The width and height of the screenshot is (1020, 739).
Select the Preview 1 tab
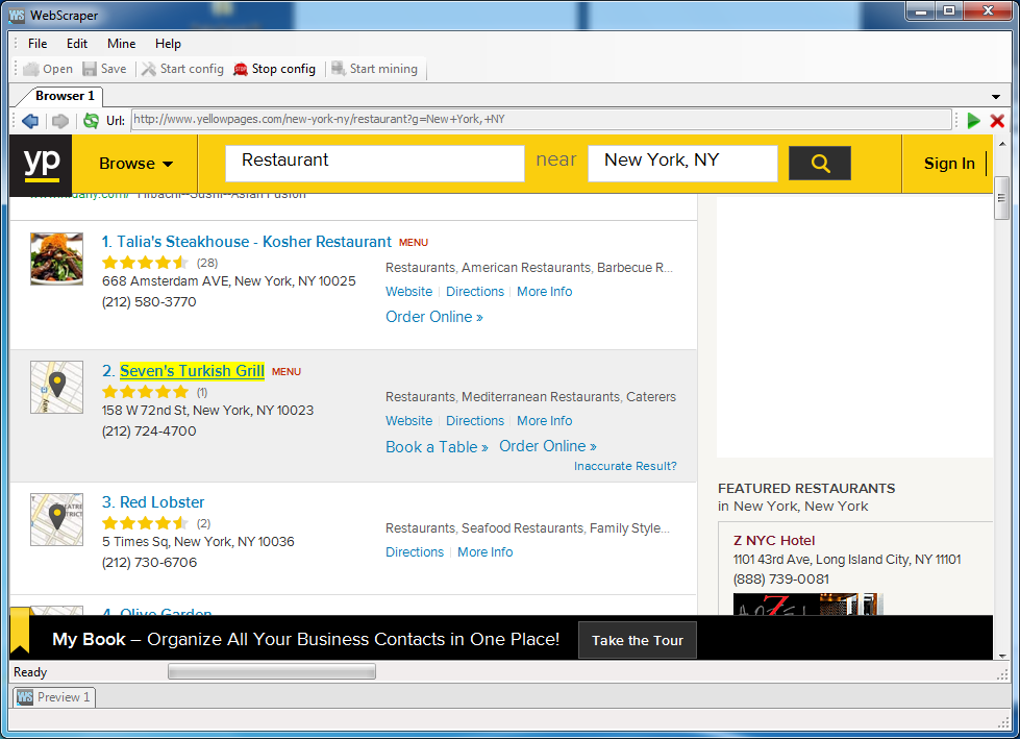[54, 697]
